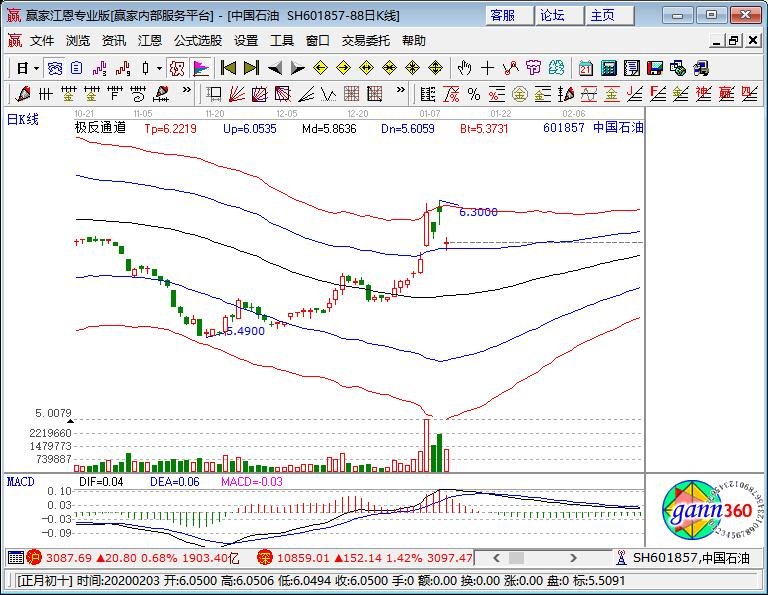Select the 日 period toolbar button
The image size is (768, 595).
[x=23, y=68]
